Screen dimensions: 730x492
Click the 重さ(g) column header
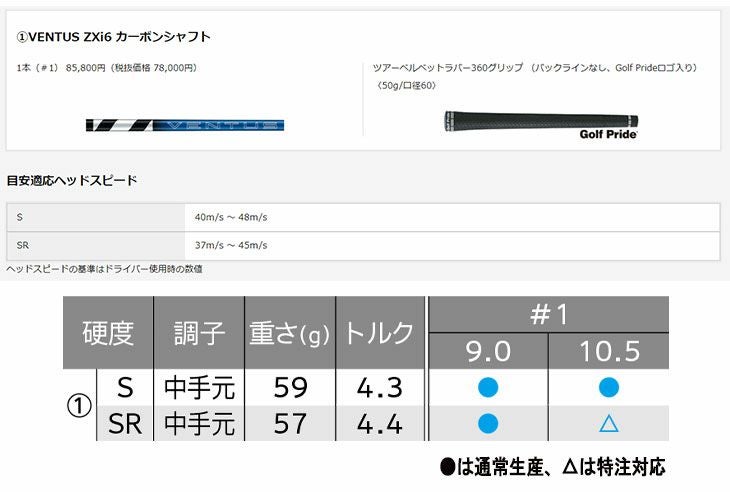coord(289,333)
